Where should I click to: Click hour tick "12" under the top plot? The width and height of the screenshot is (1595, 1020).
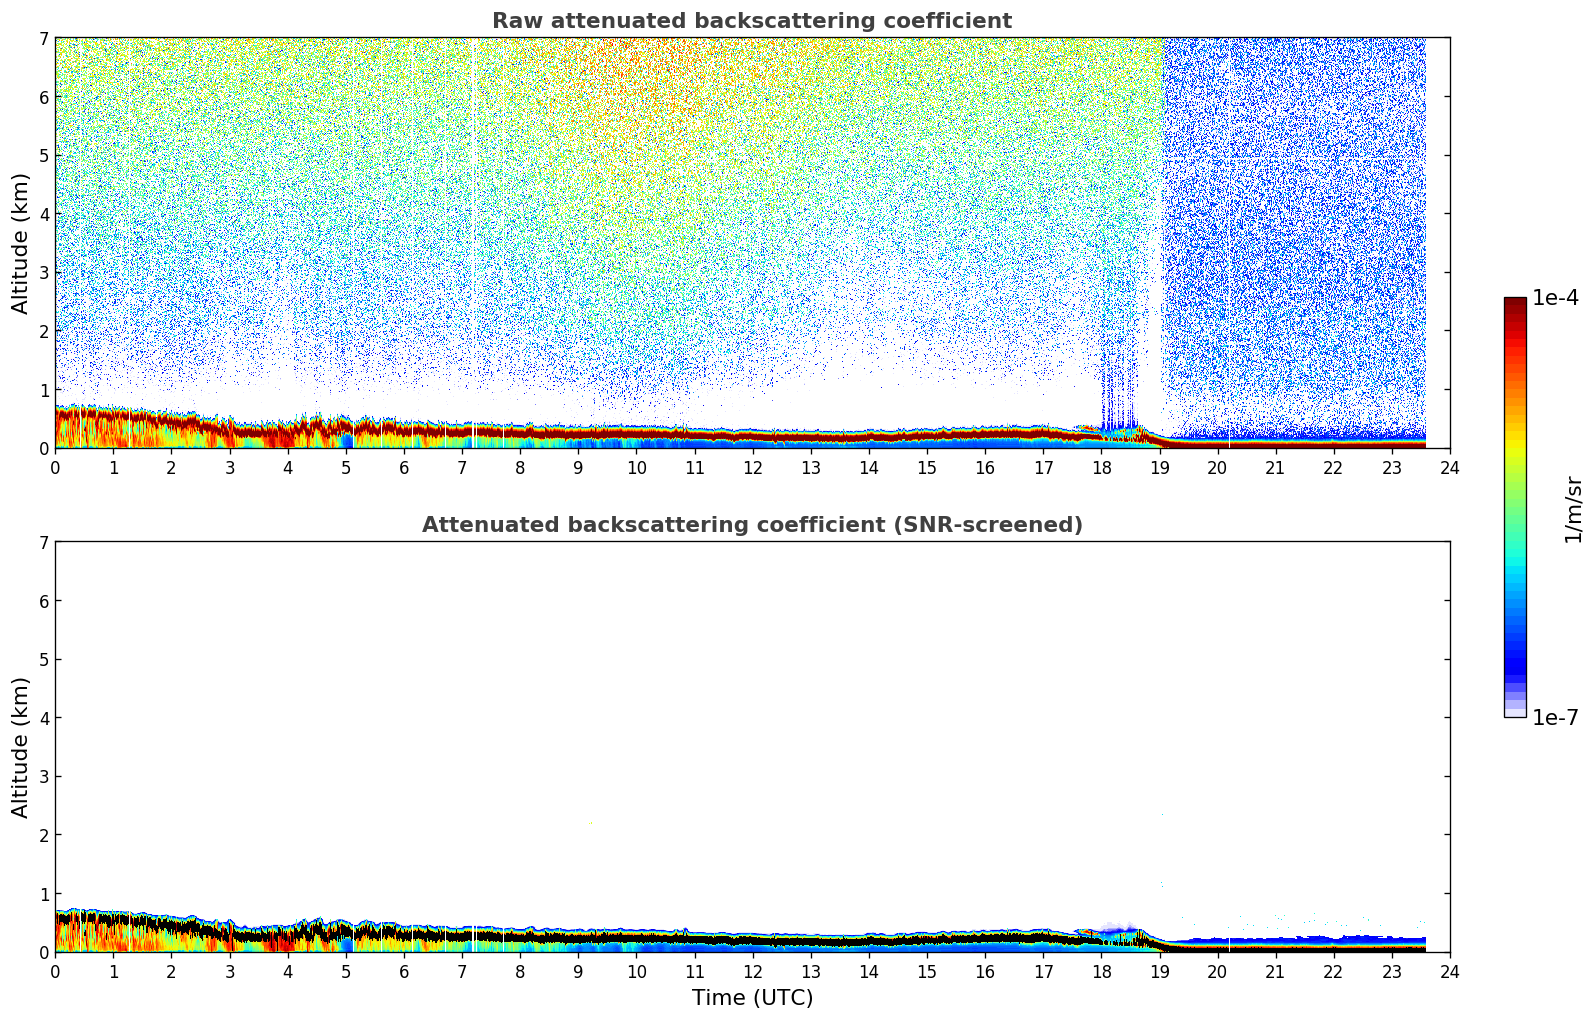click(x=752, y=467)
